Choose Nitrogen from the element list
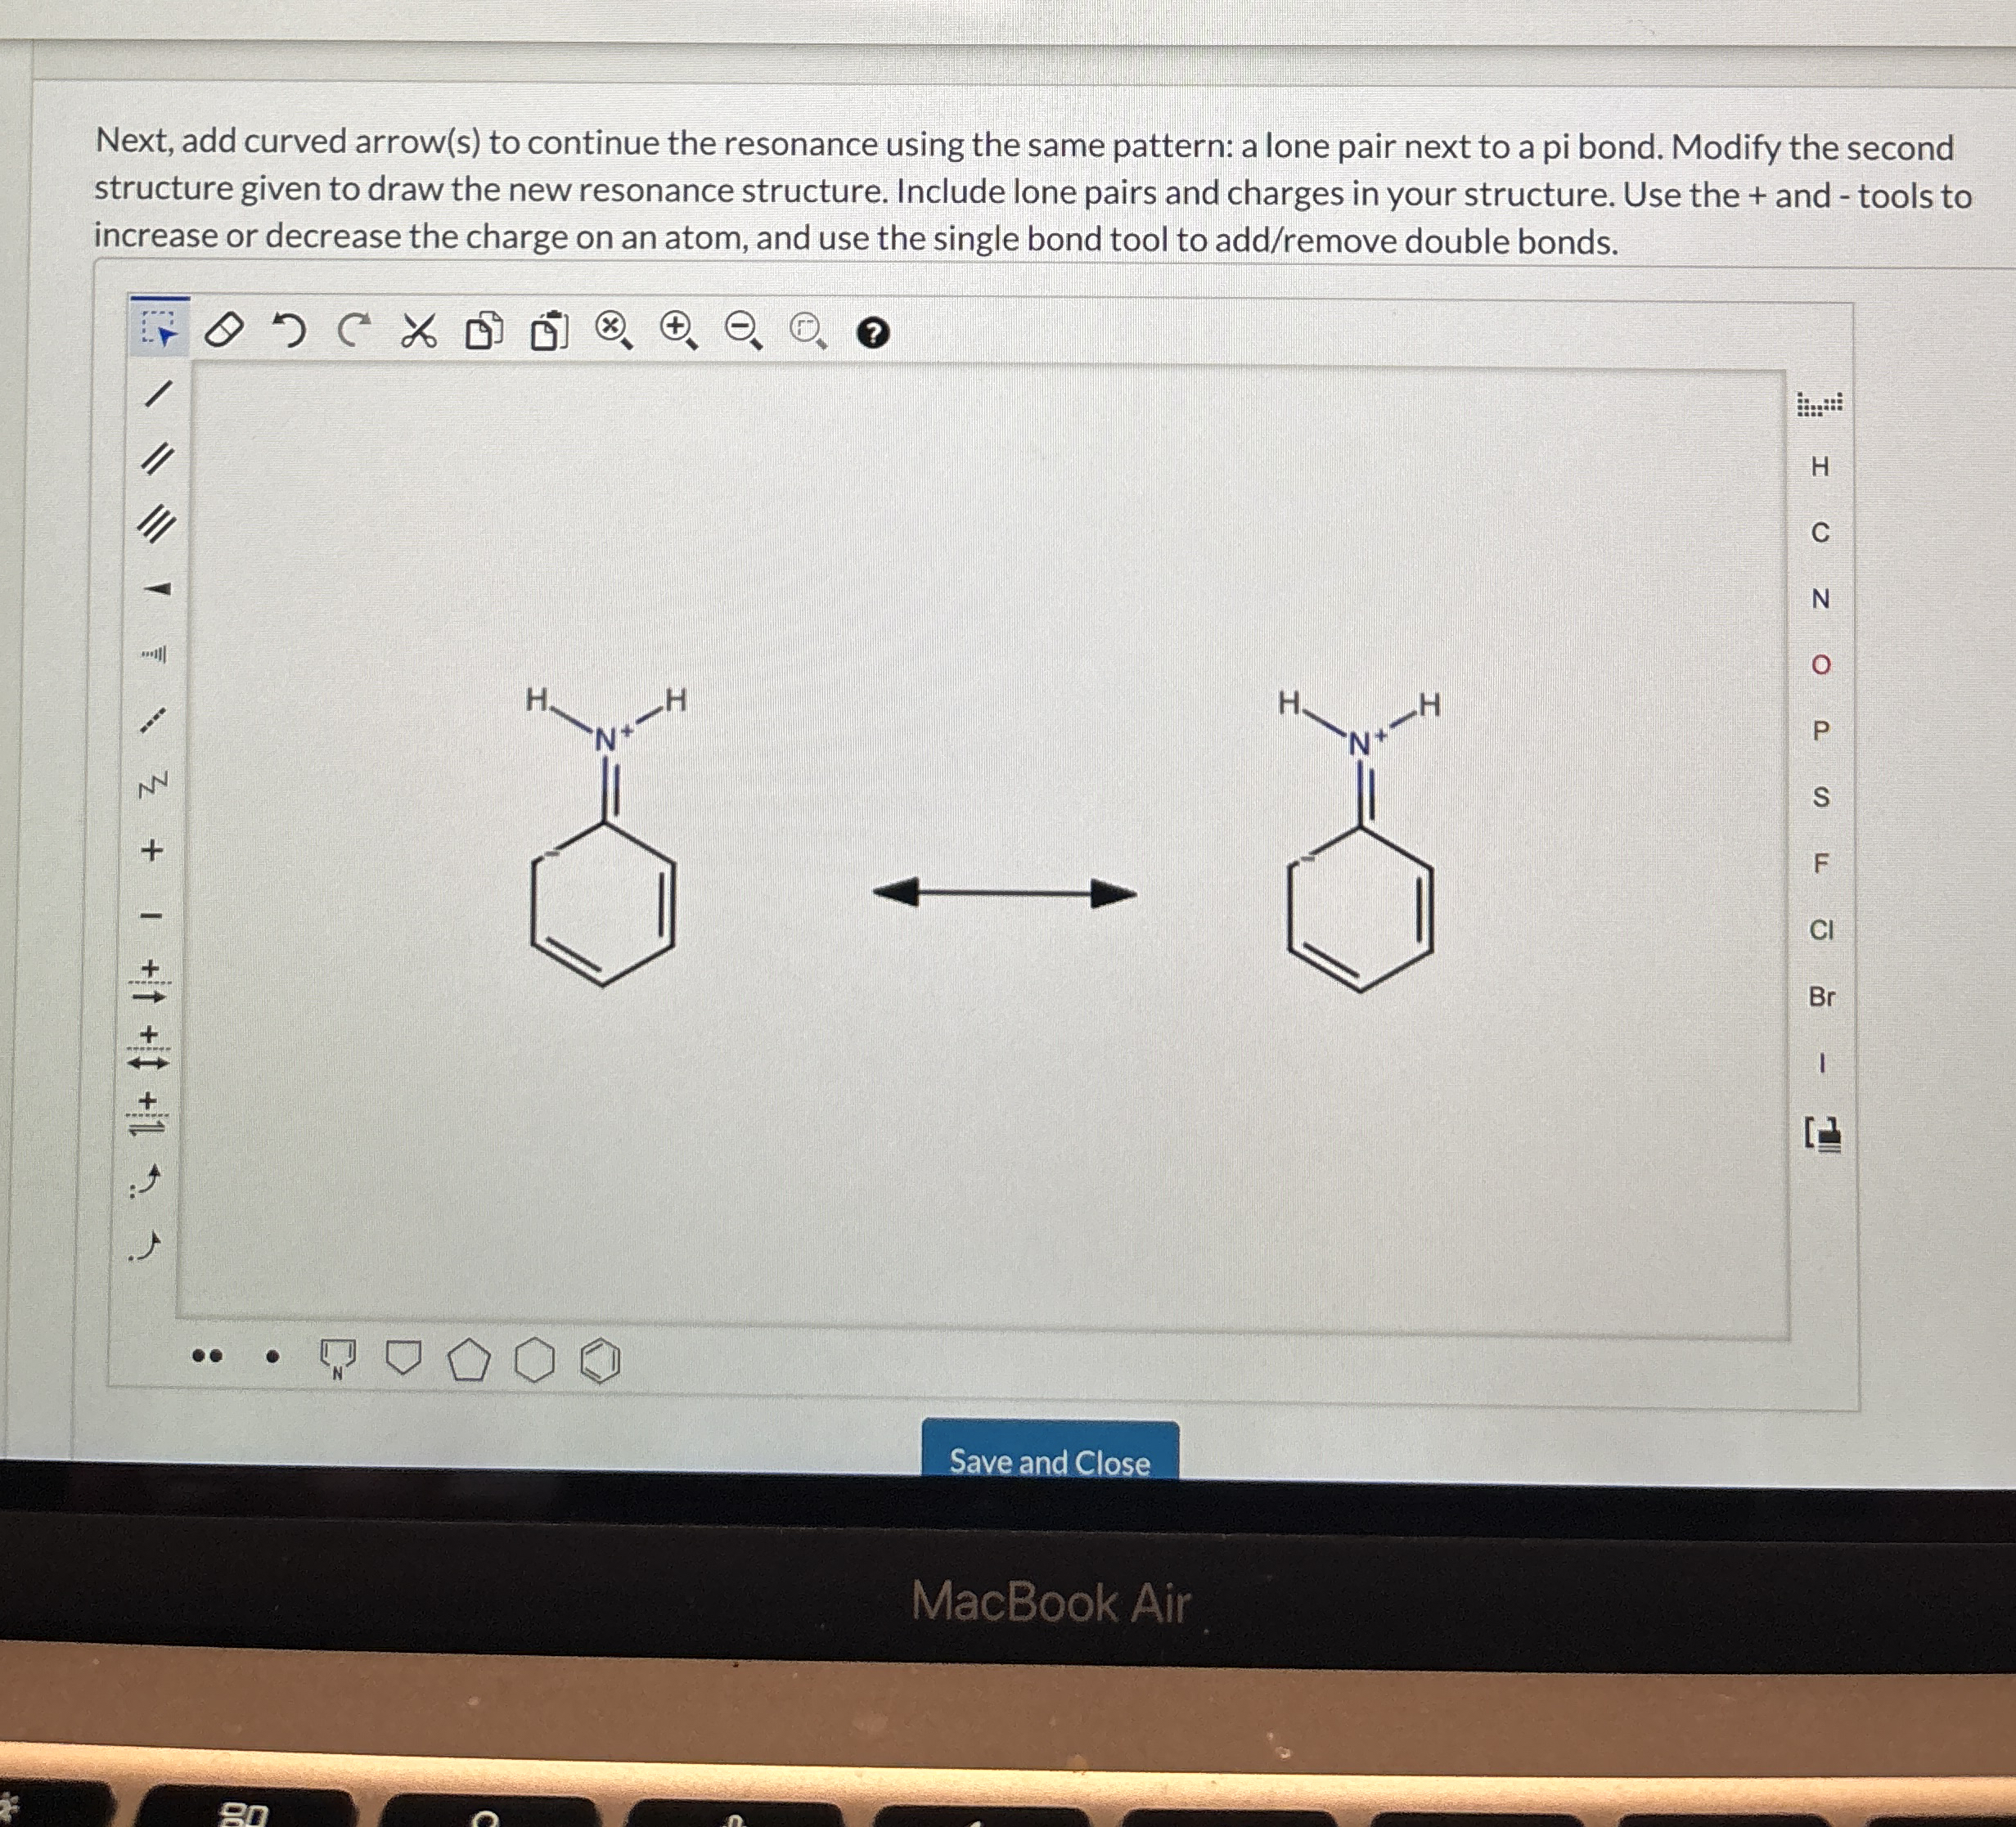2016x1827 pixels. coord(1820,599)
